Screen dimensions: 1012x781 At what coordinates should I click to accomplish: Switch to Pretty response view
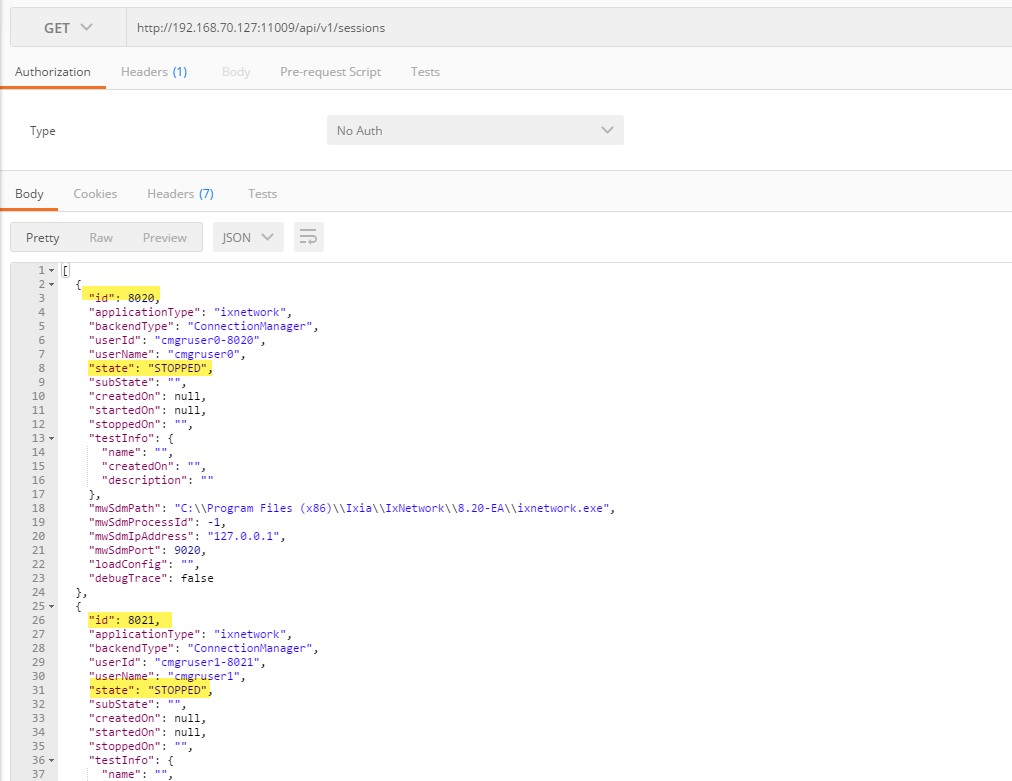(x=43, y=238)
